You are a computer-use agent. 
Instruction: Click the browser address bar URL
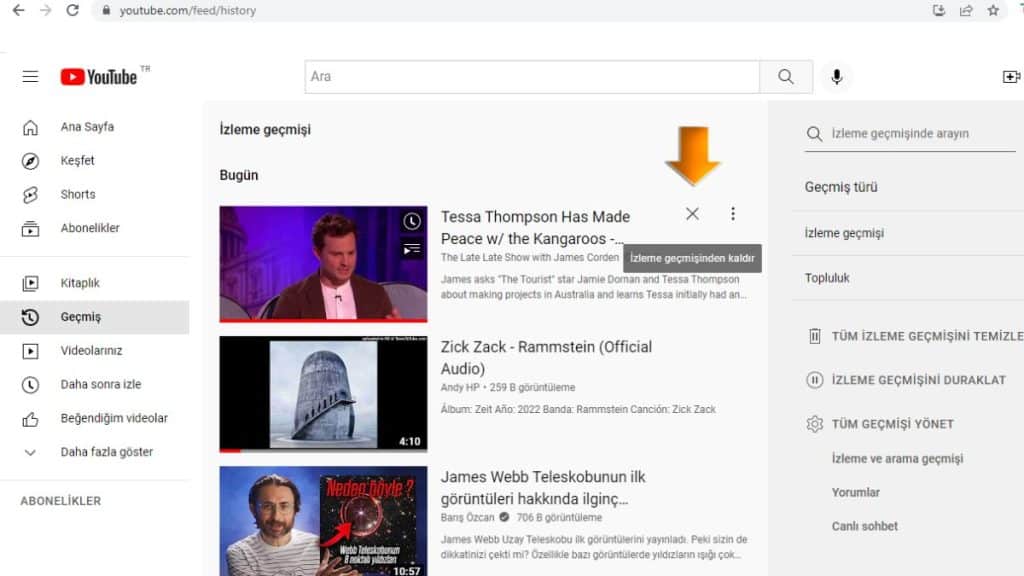pos(187,10)
